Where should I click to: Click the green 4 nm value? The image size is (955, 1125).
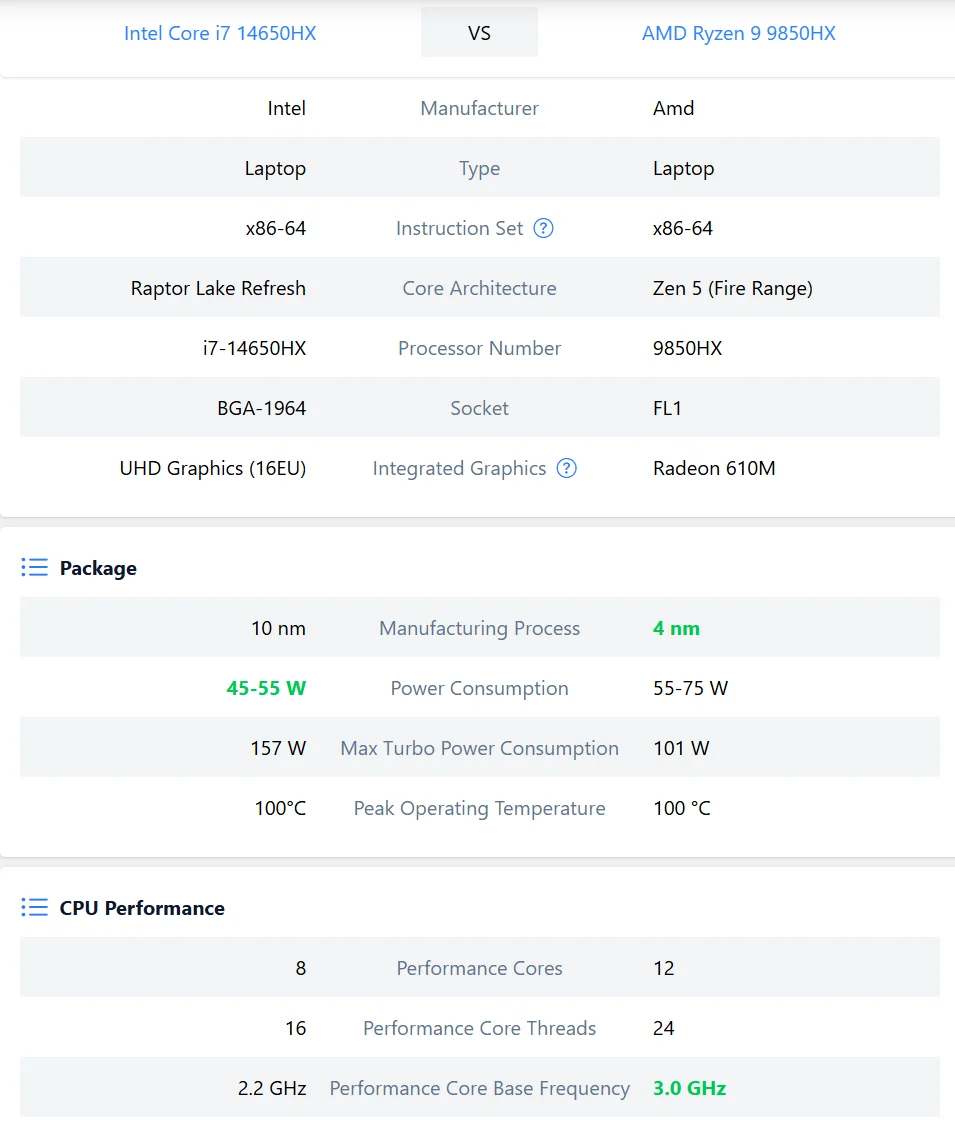[676, 628]
